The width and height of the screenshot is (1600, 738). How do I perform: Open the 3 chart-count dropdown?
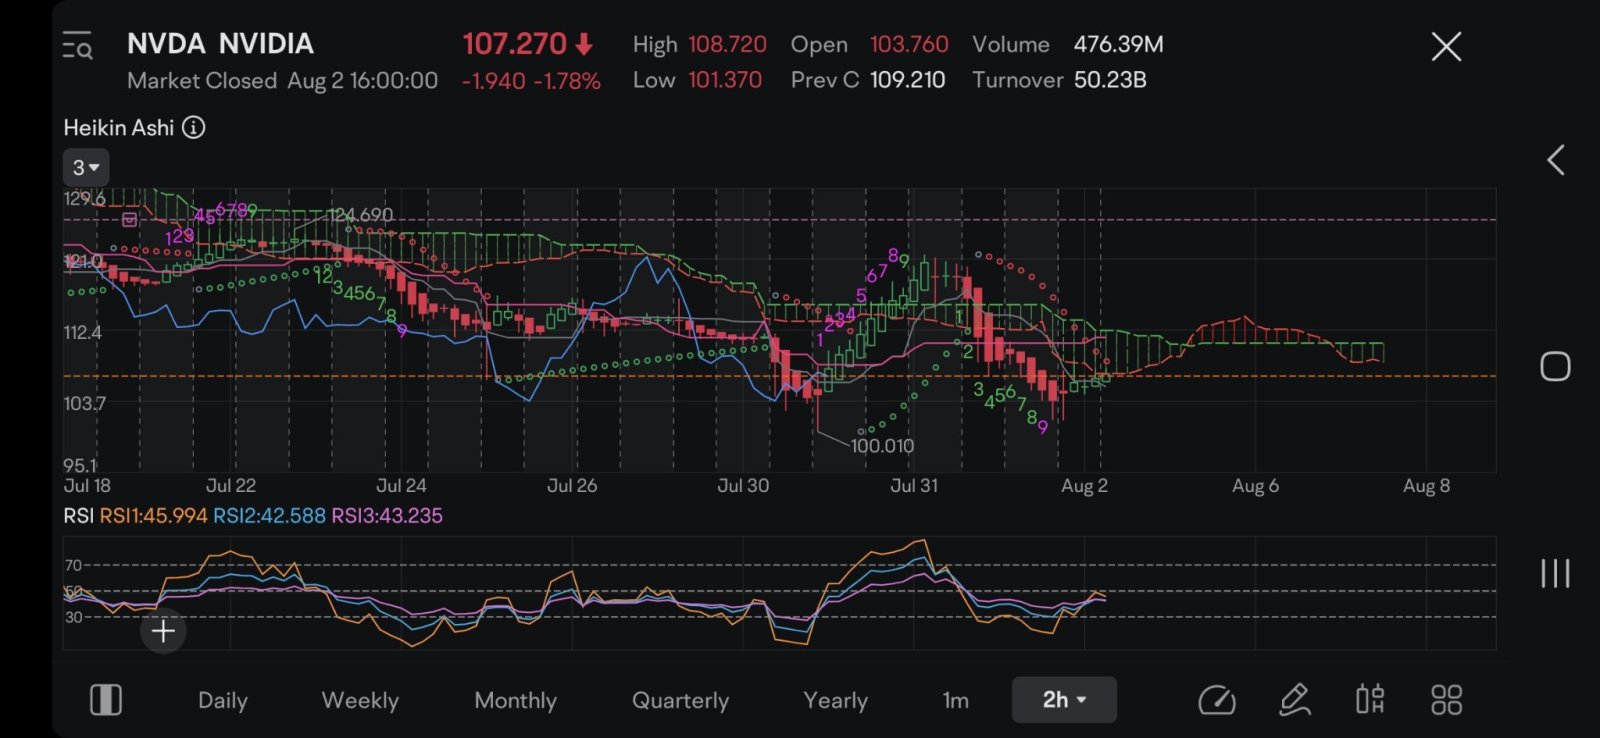86,168
